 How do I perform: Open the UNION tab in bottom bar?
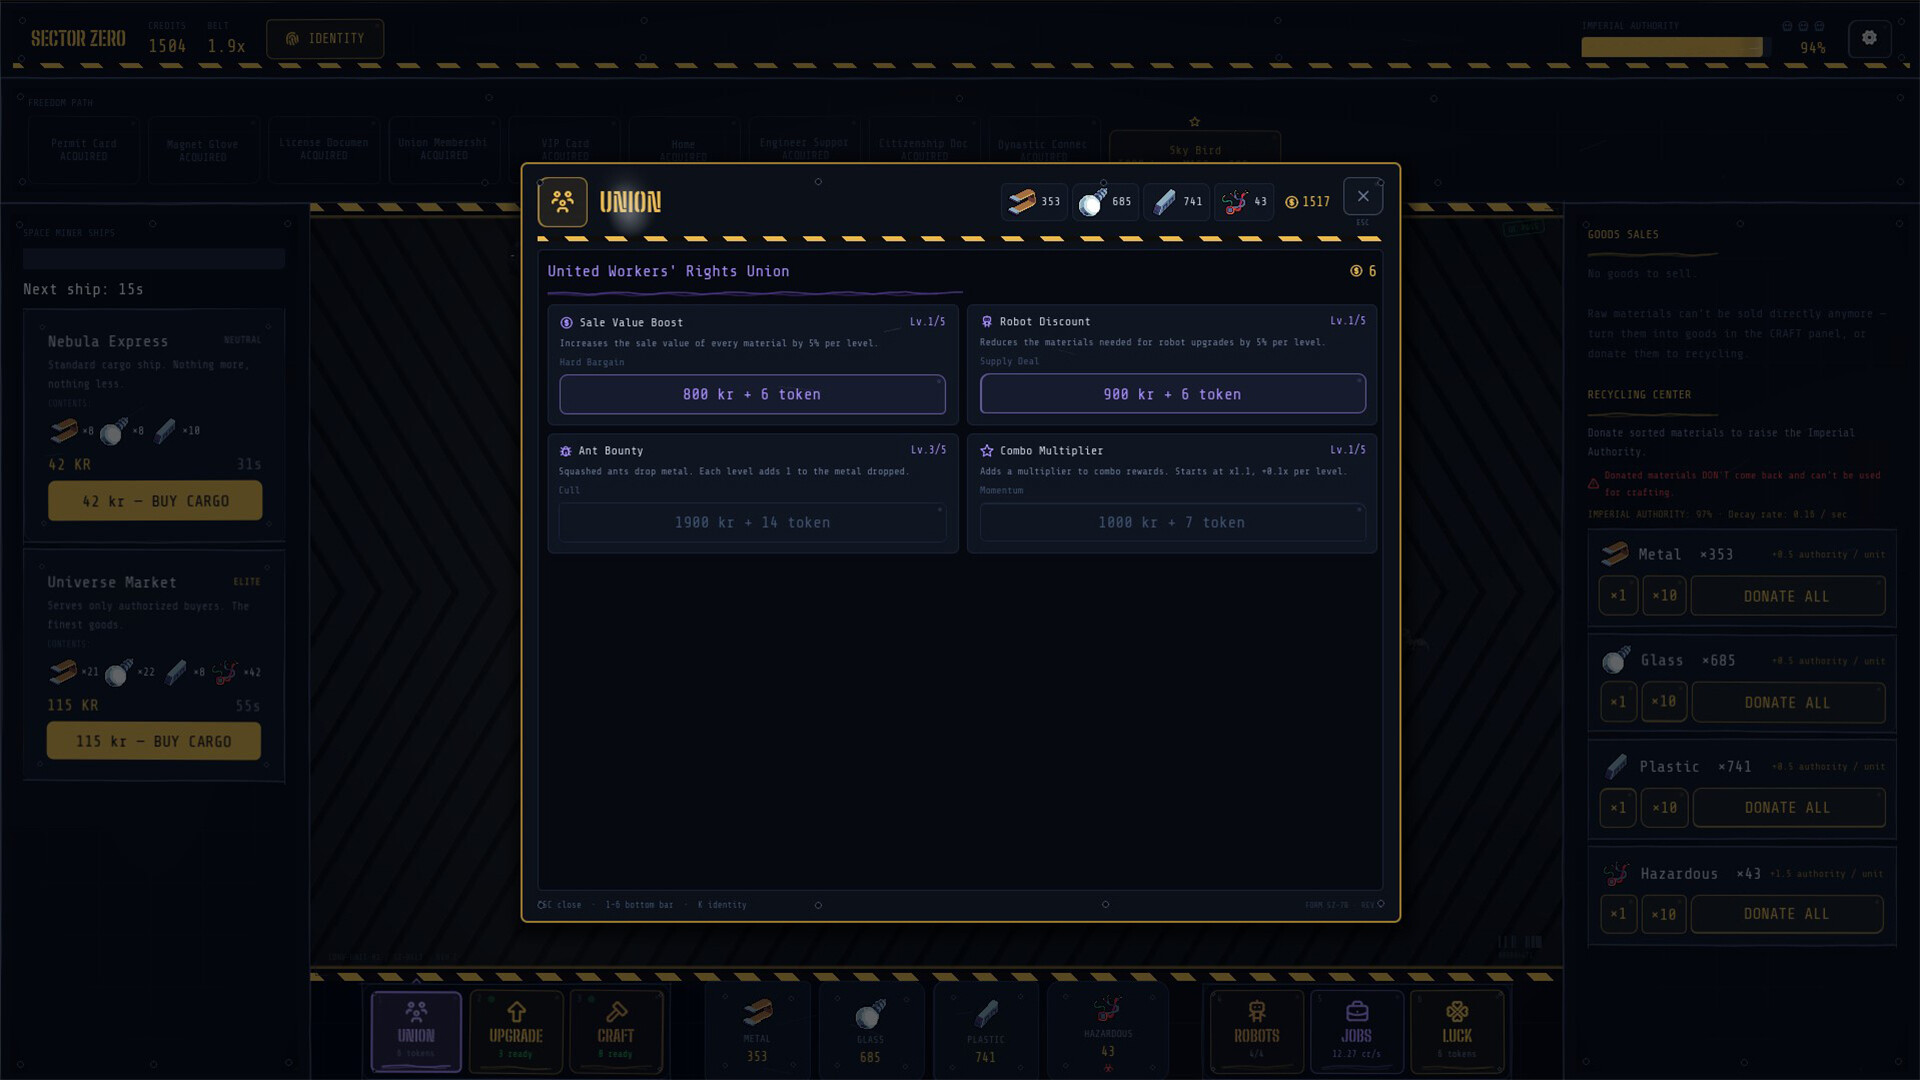point(416,1031)
